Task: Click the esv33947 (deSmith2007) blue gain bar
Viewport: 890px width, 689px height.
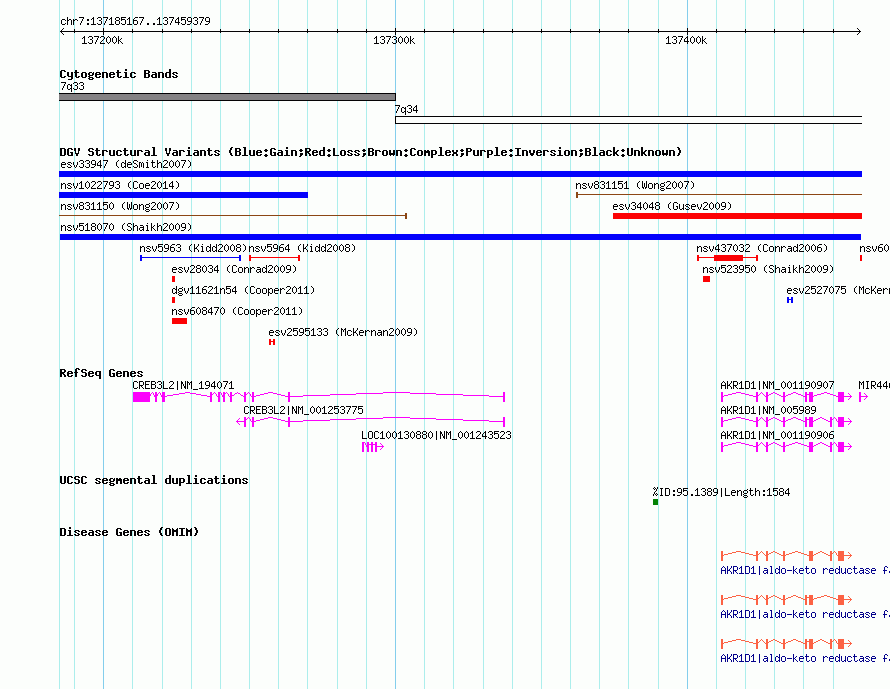Action: click(460, 174)
